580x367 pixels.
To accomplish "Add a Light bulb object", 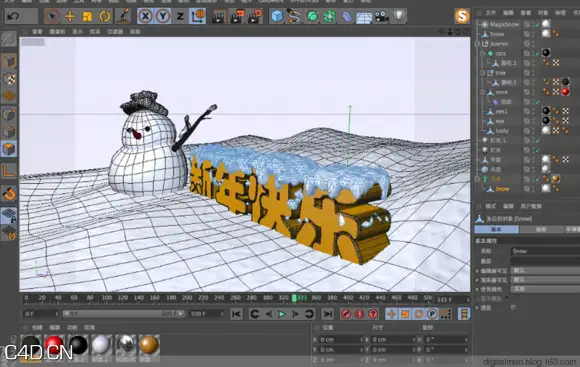I will pos(399,16).
